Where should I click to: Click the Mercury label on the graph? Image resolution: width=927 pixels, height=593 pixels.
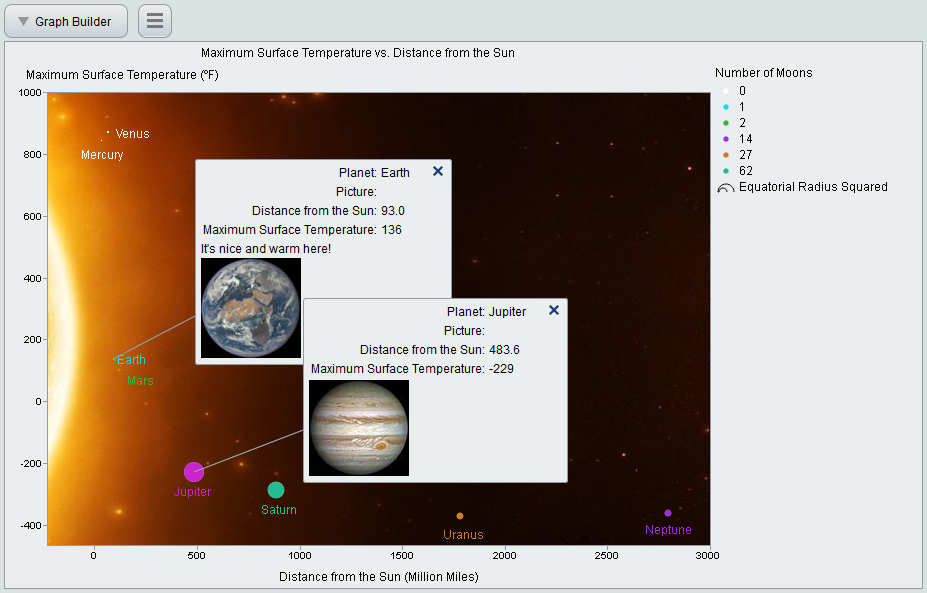102,155
